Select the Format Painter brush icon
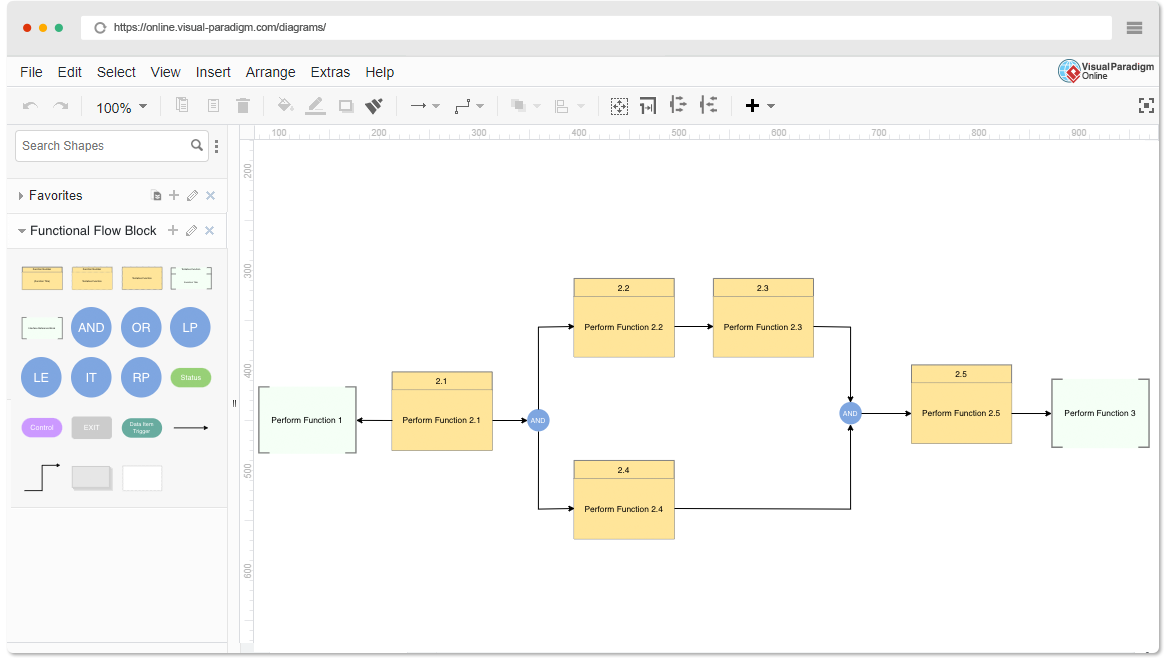Viewport: 1170px width, 665px height. 374,106
